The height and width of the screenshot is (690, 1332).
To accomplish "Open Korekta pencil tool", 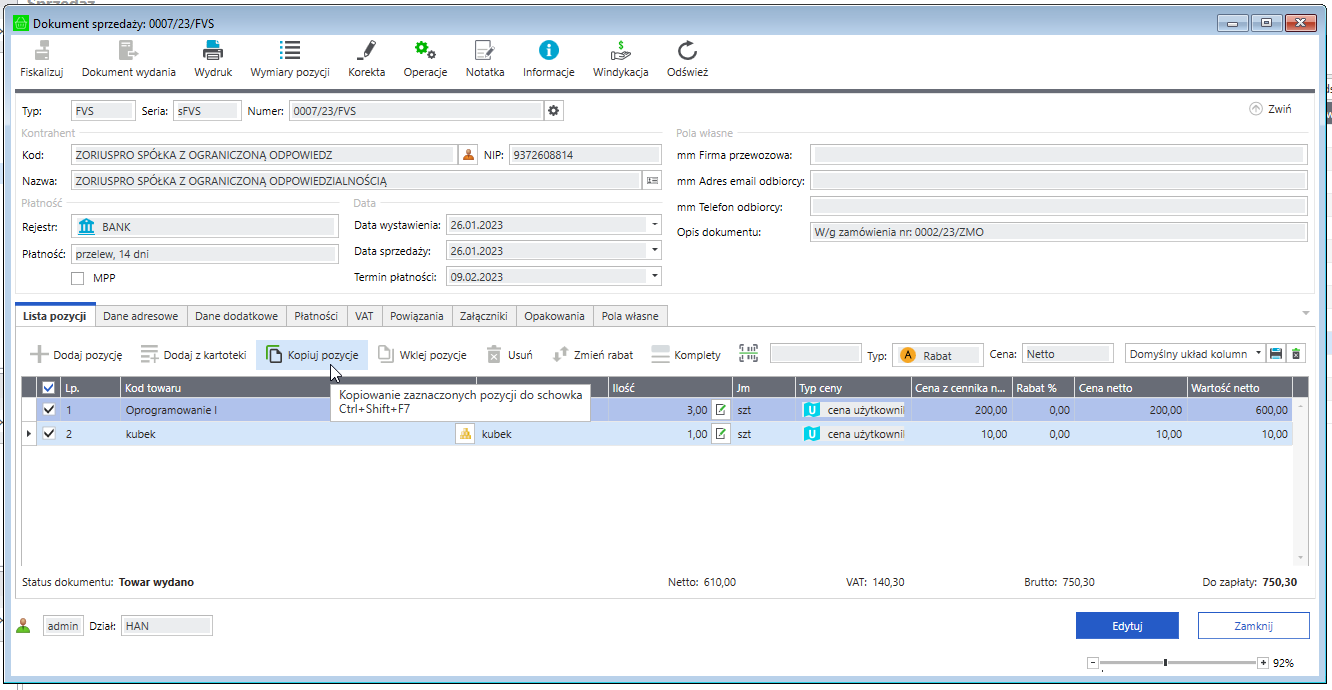I will click(x=366, y=51).
